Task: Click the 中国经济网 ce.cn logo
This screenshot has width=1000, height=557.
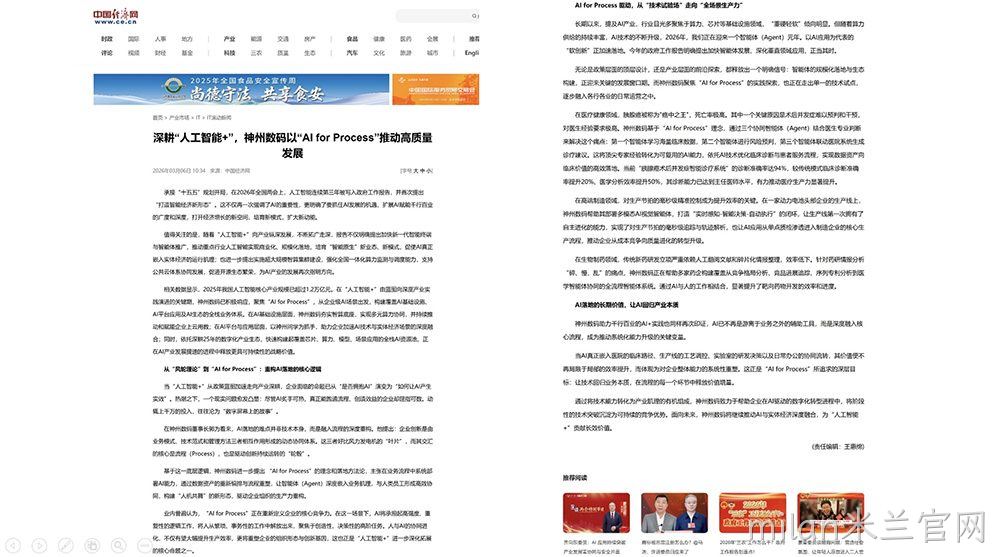Action: coord(115,16)
